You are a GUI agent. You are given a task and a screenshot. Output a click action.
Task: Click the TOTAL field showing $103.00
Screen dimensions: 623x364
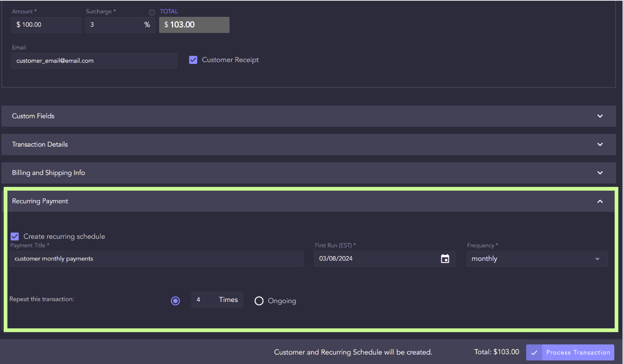point(194,25)
